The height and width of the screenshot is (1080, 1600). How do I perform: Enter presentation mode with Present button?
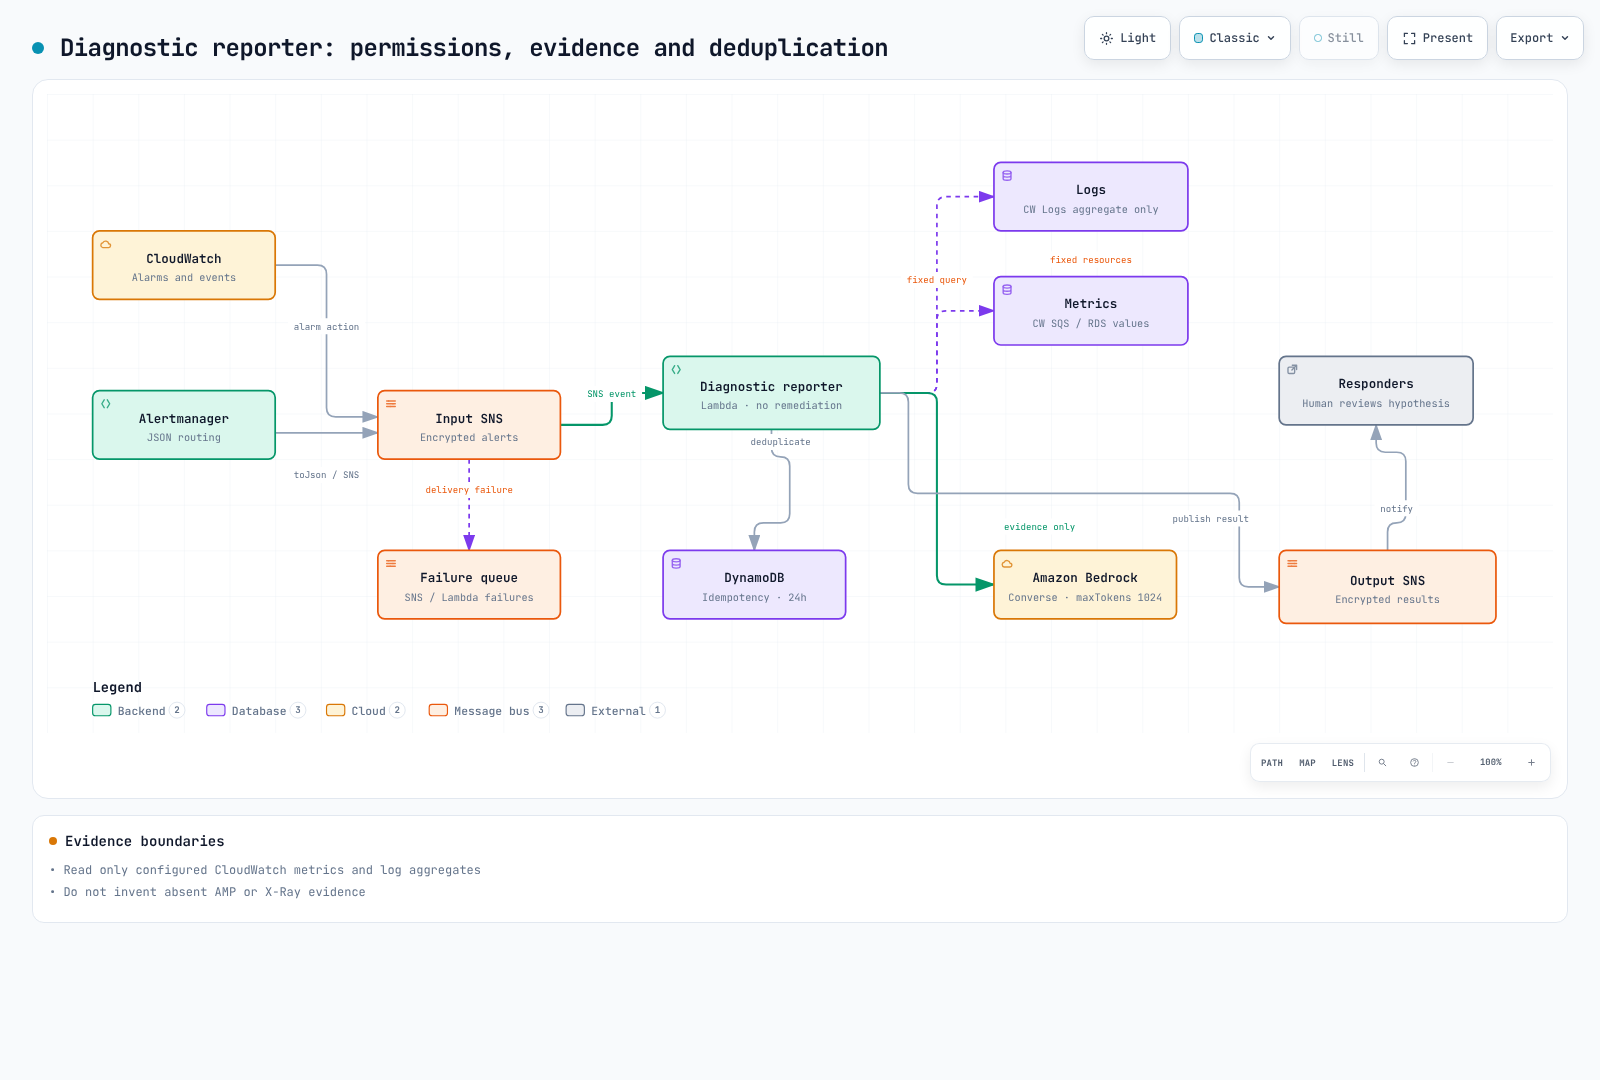[1437, 38]
